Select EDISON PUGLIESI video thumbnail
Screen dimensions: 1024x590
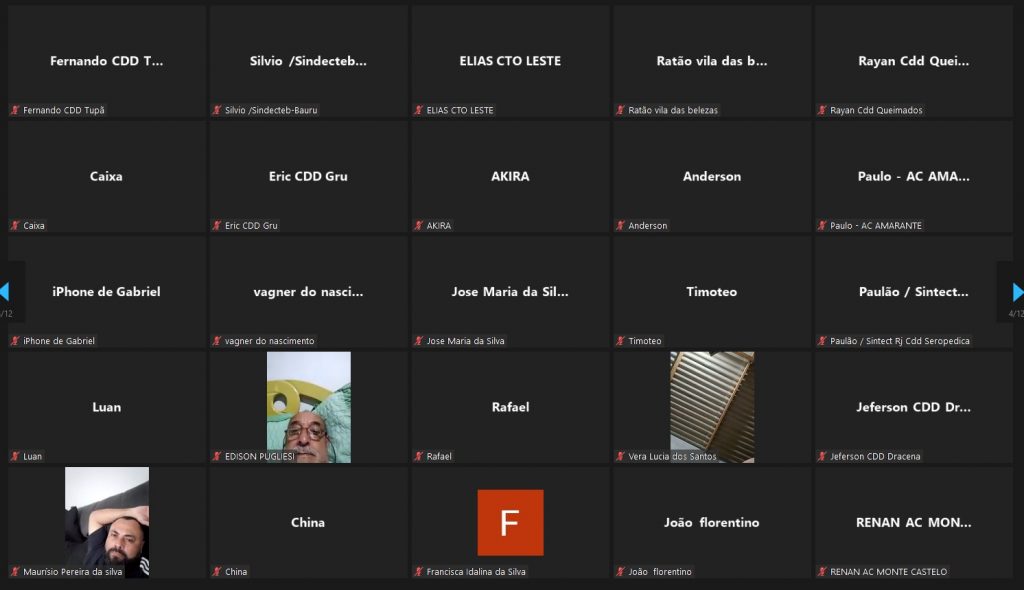pyautogui.click(x=309, y=407)
